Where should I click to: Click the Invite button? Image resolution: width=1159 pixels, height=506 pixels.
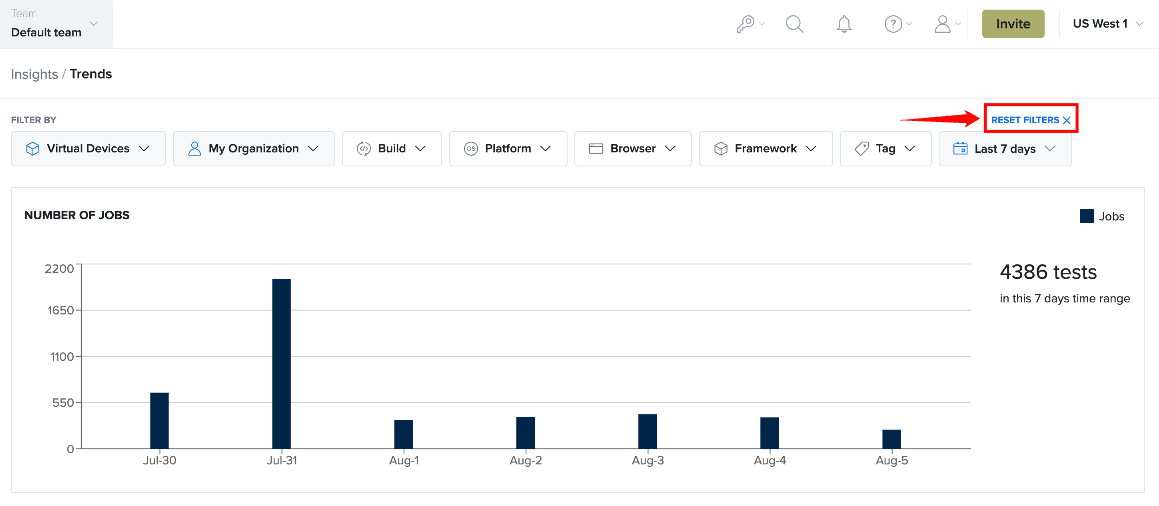tap(1013, 24)
